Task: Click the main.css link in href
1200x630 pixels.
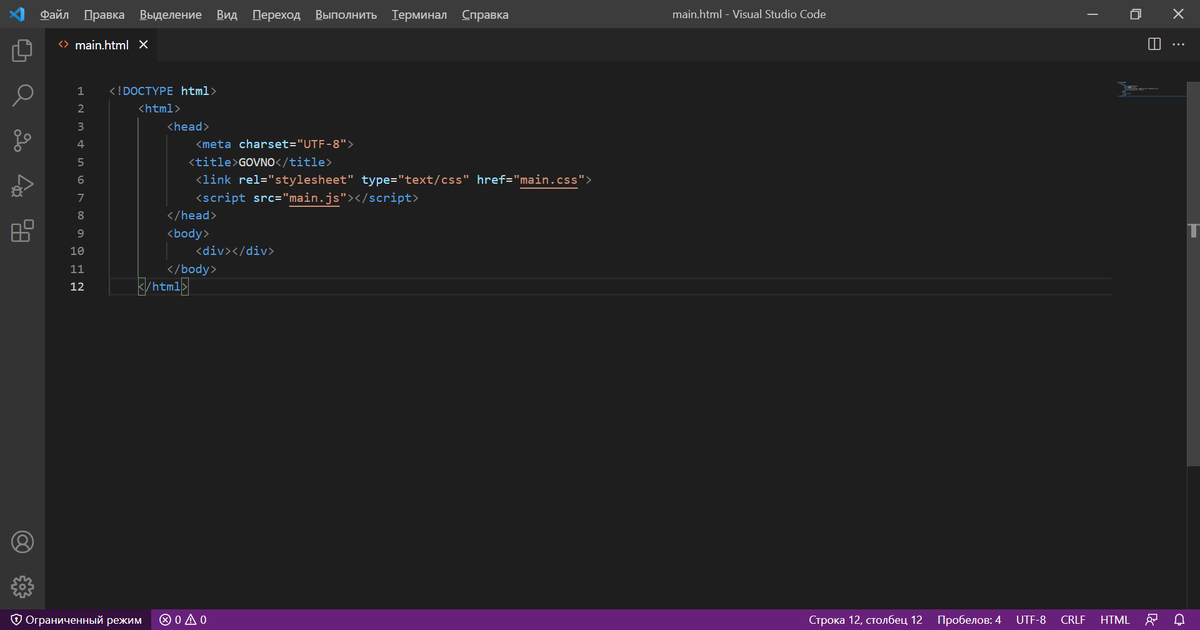Action: (x=550, y=180)
